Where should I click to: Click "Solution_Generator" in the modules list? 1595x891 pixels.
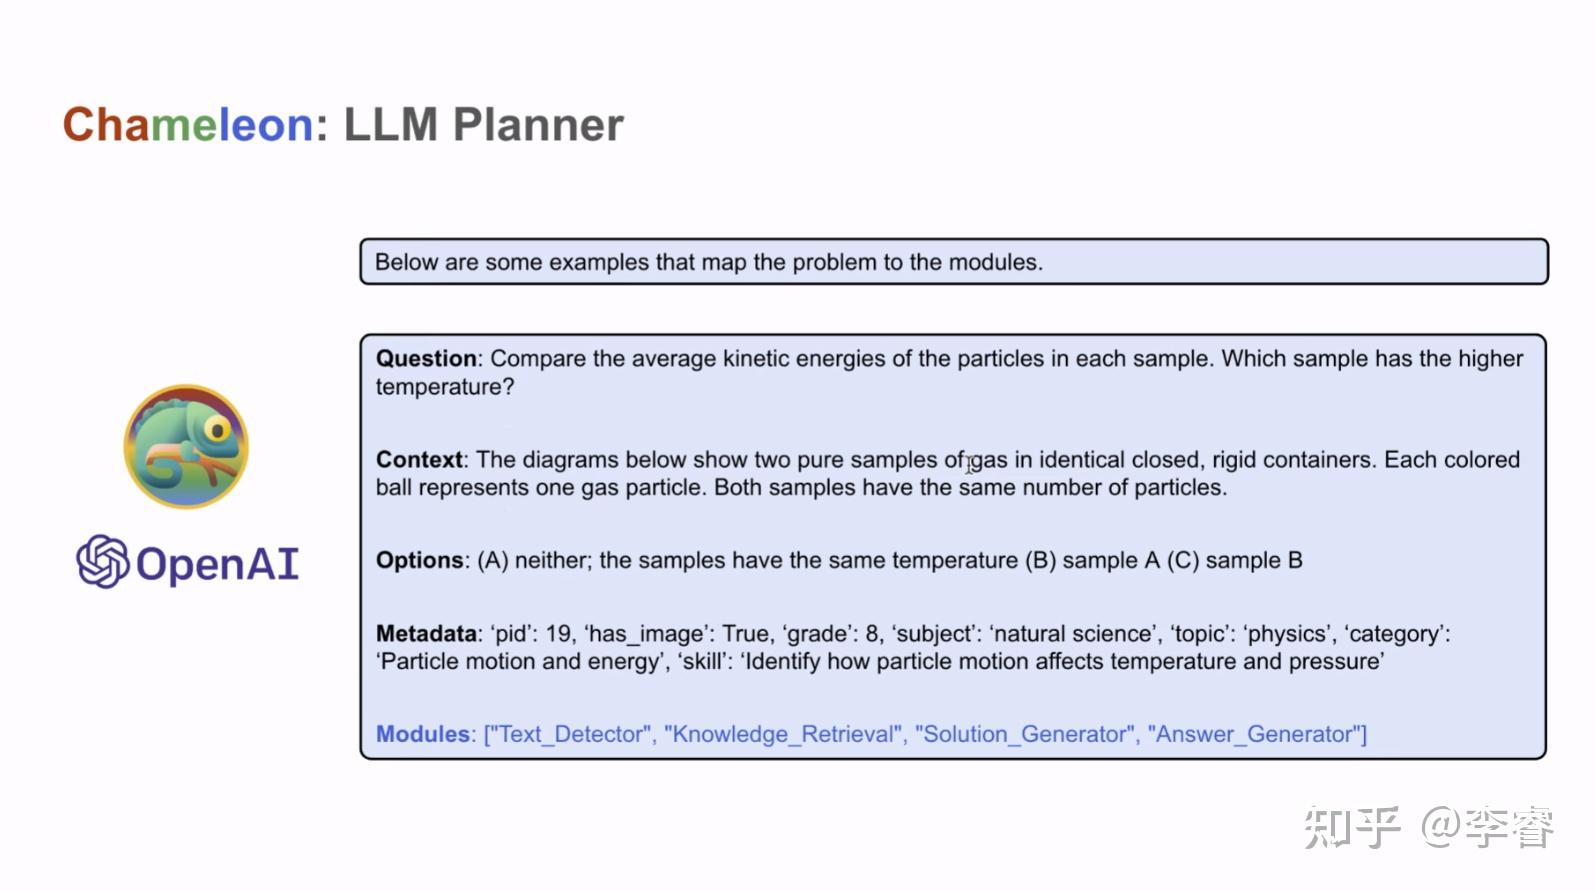click(1025, 735)
